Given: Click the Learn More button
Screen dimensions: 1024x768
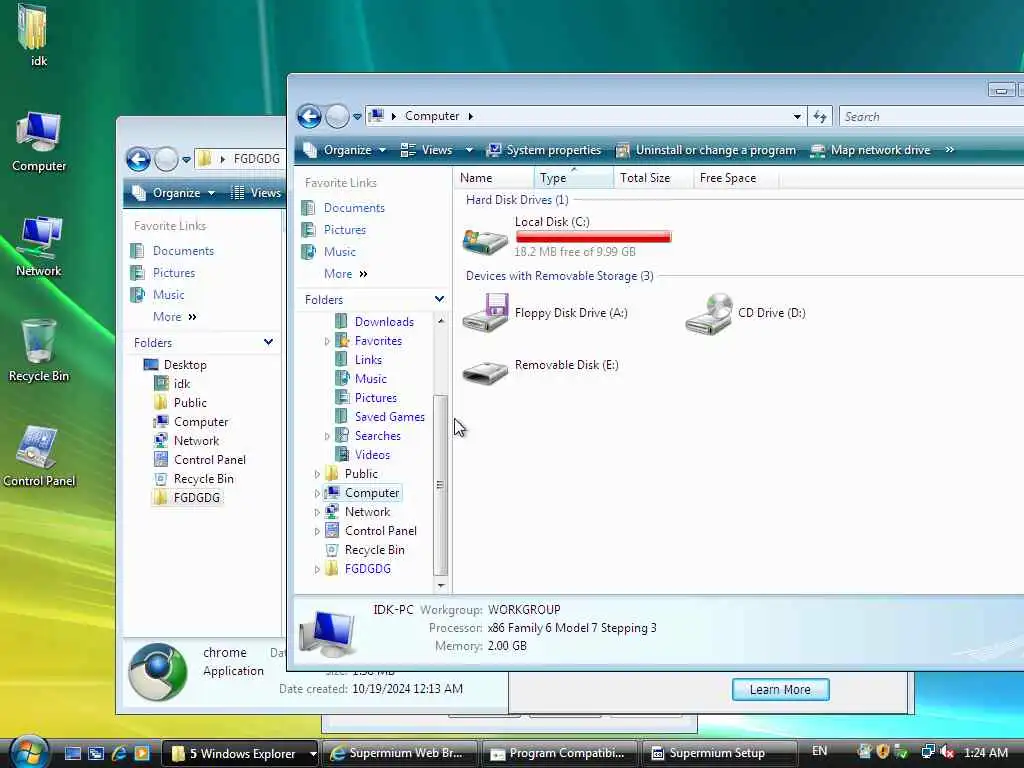Looking at the screenshot, I should 780,690.
